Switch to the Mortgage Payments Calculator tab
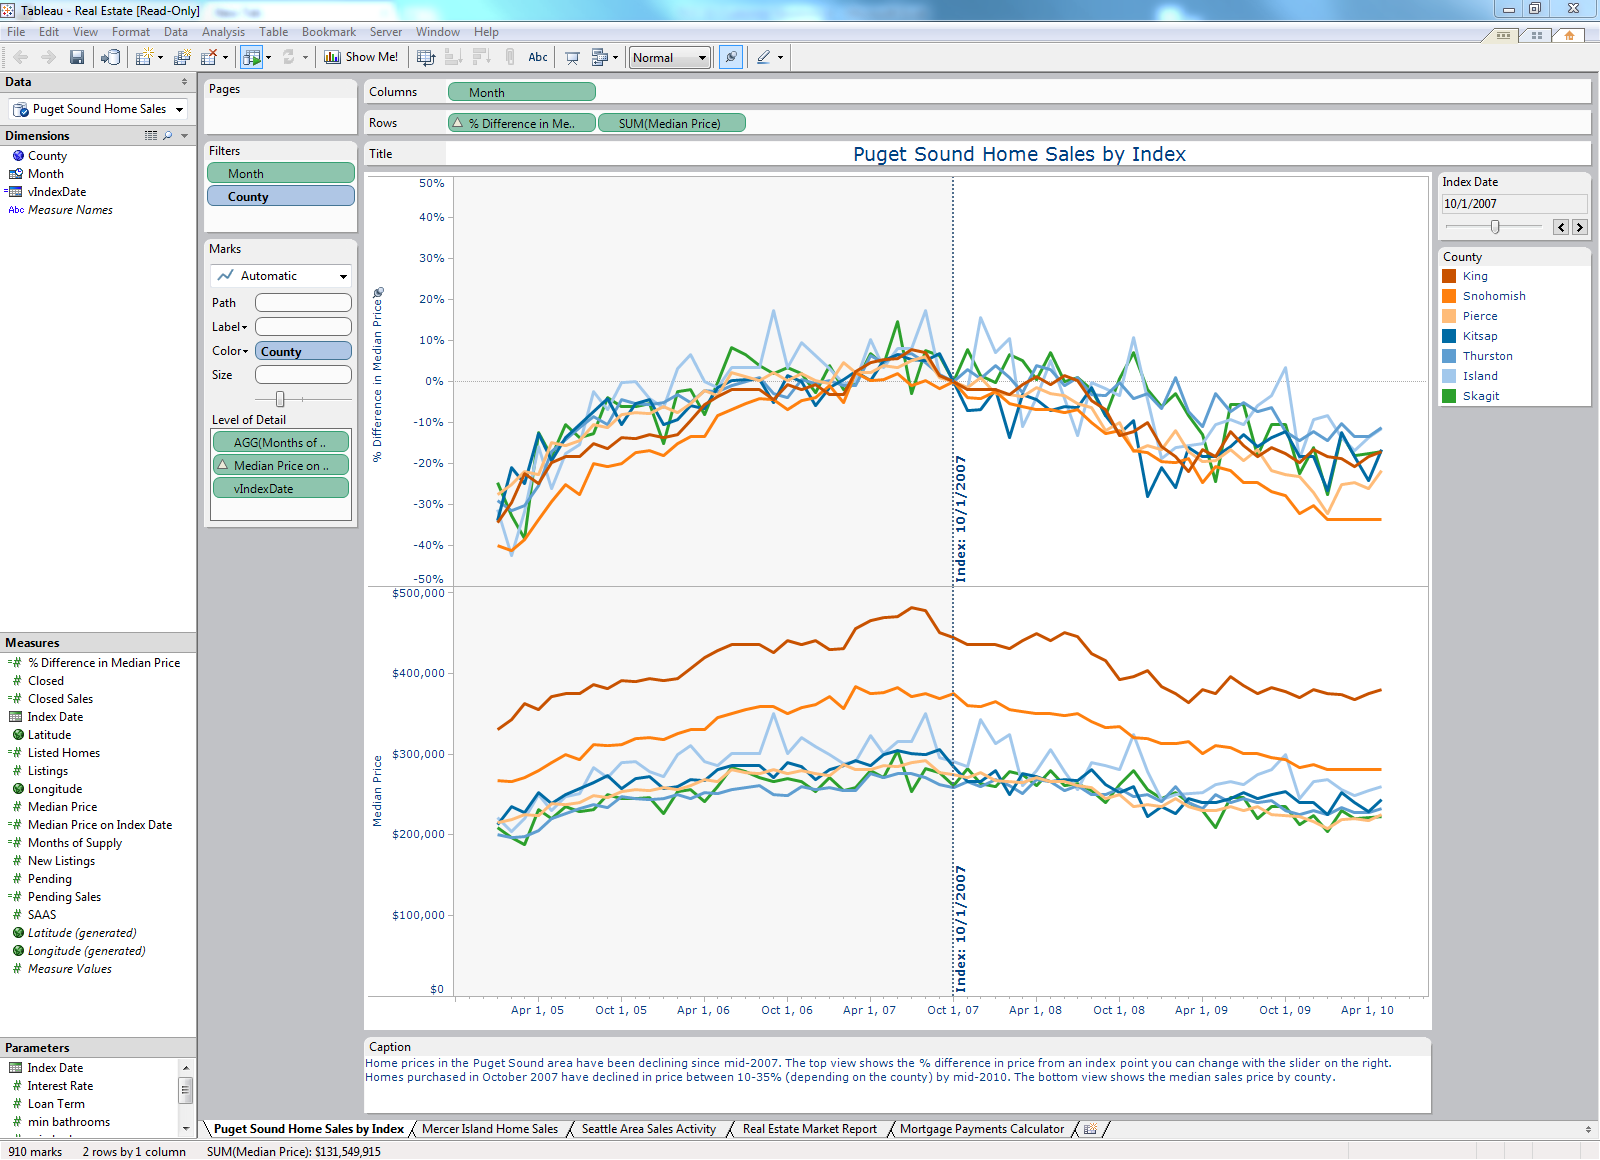 click(981, 1128)
